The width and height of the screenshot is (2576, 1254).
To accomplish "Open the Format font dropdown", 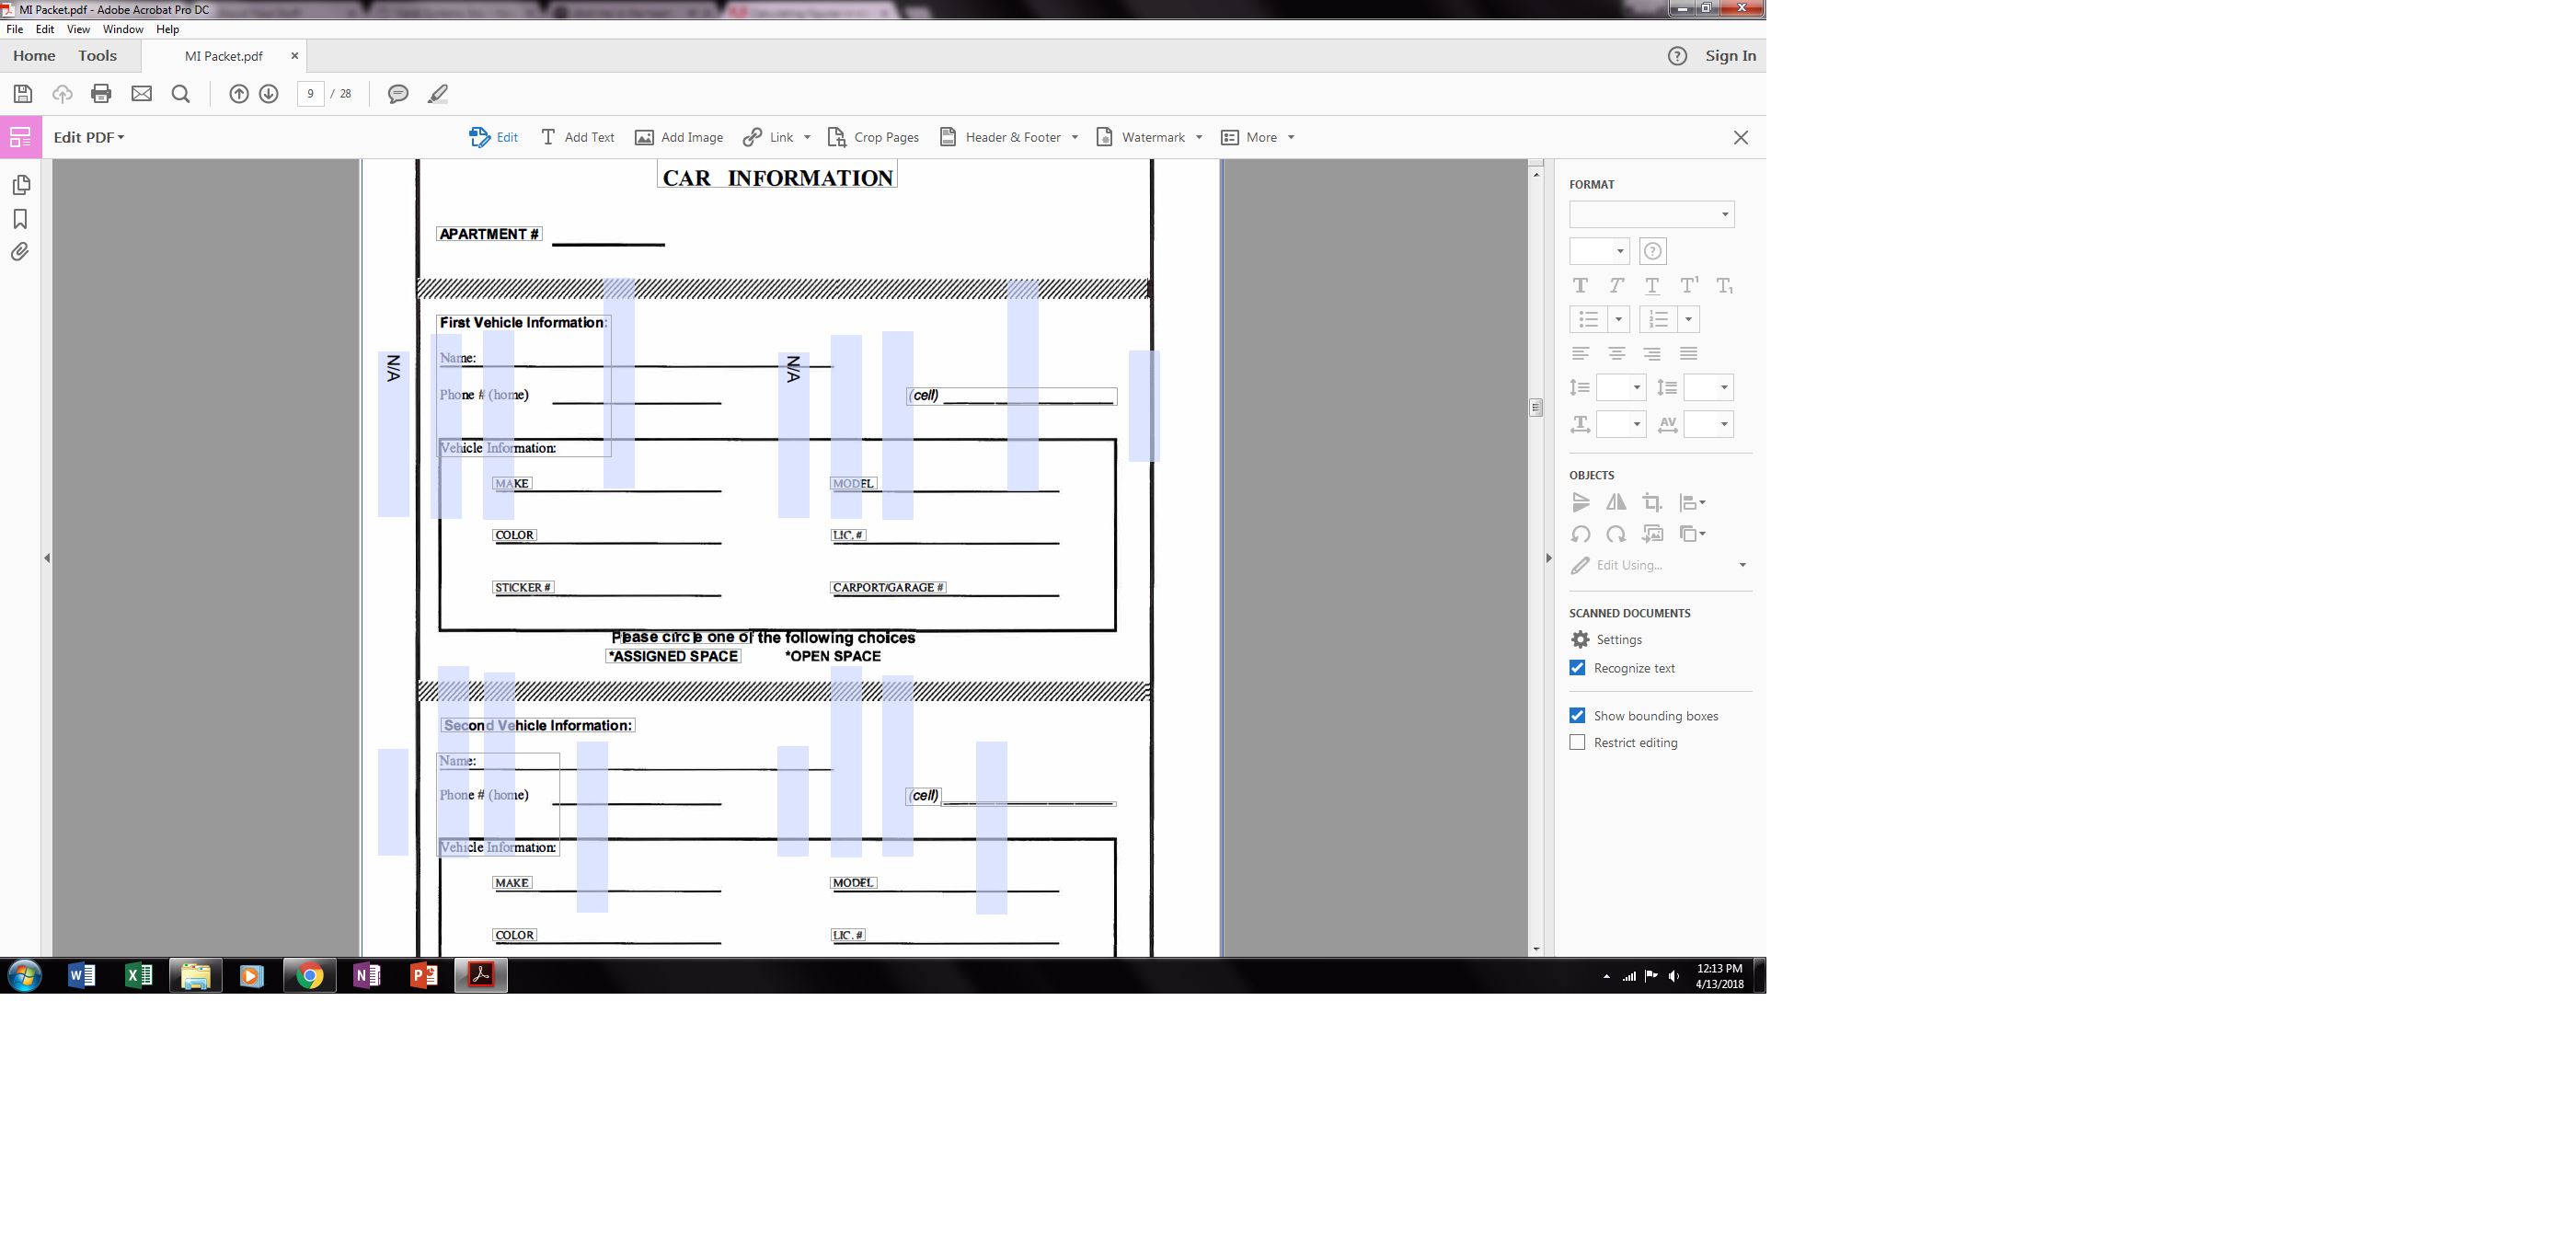I will 1651,213.
